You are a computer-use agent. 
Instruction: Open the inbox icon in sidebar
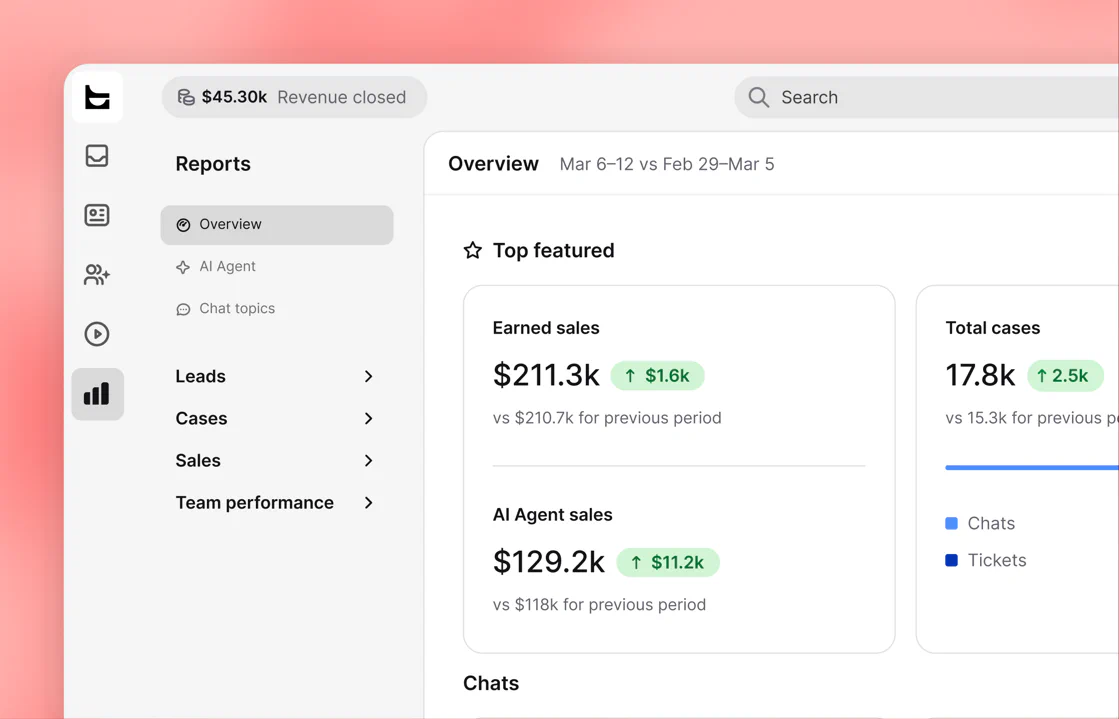(97, 156)
